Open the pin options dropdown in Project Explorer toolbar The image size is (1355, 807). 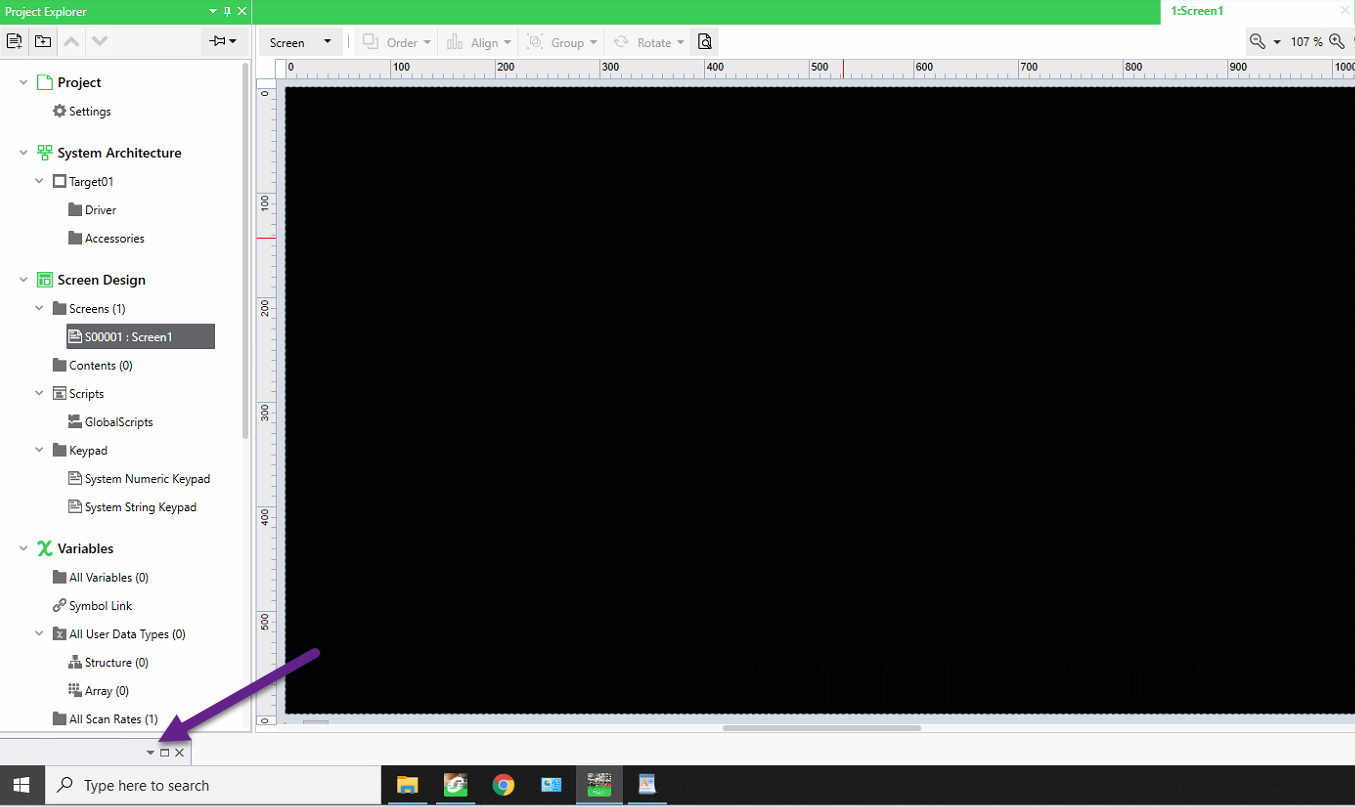coord(224,41)
